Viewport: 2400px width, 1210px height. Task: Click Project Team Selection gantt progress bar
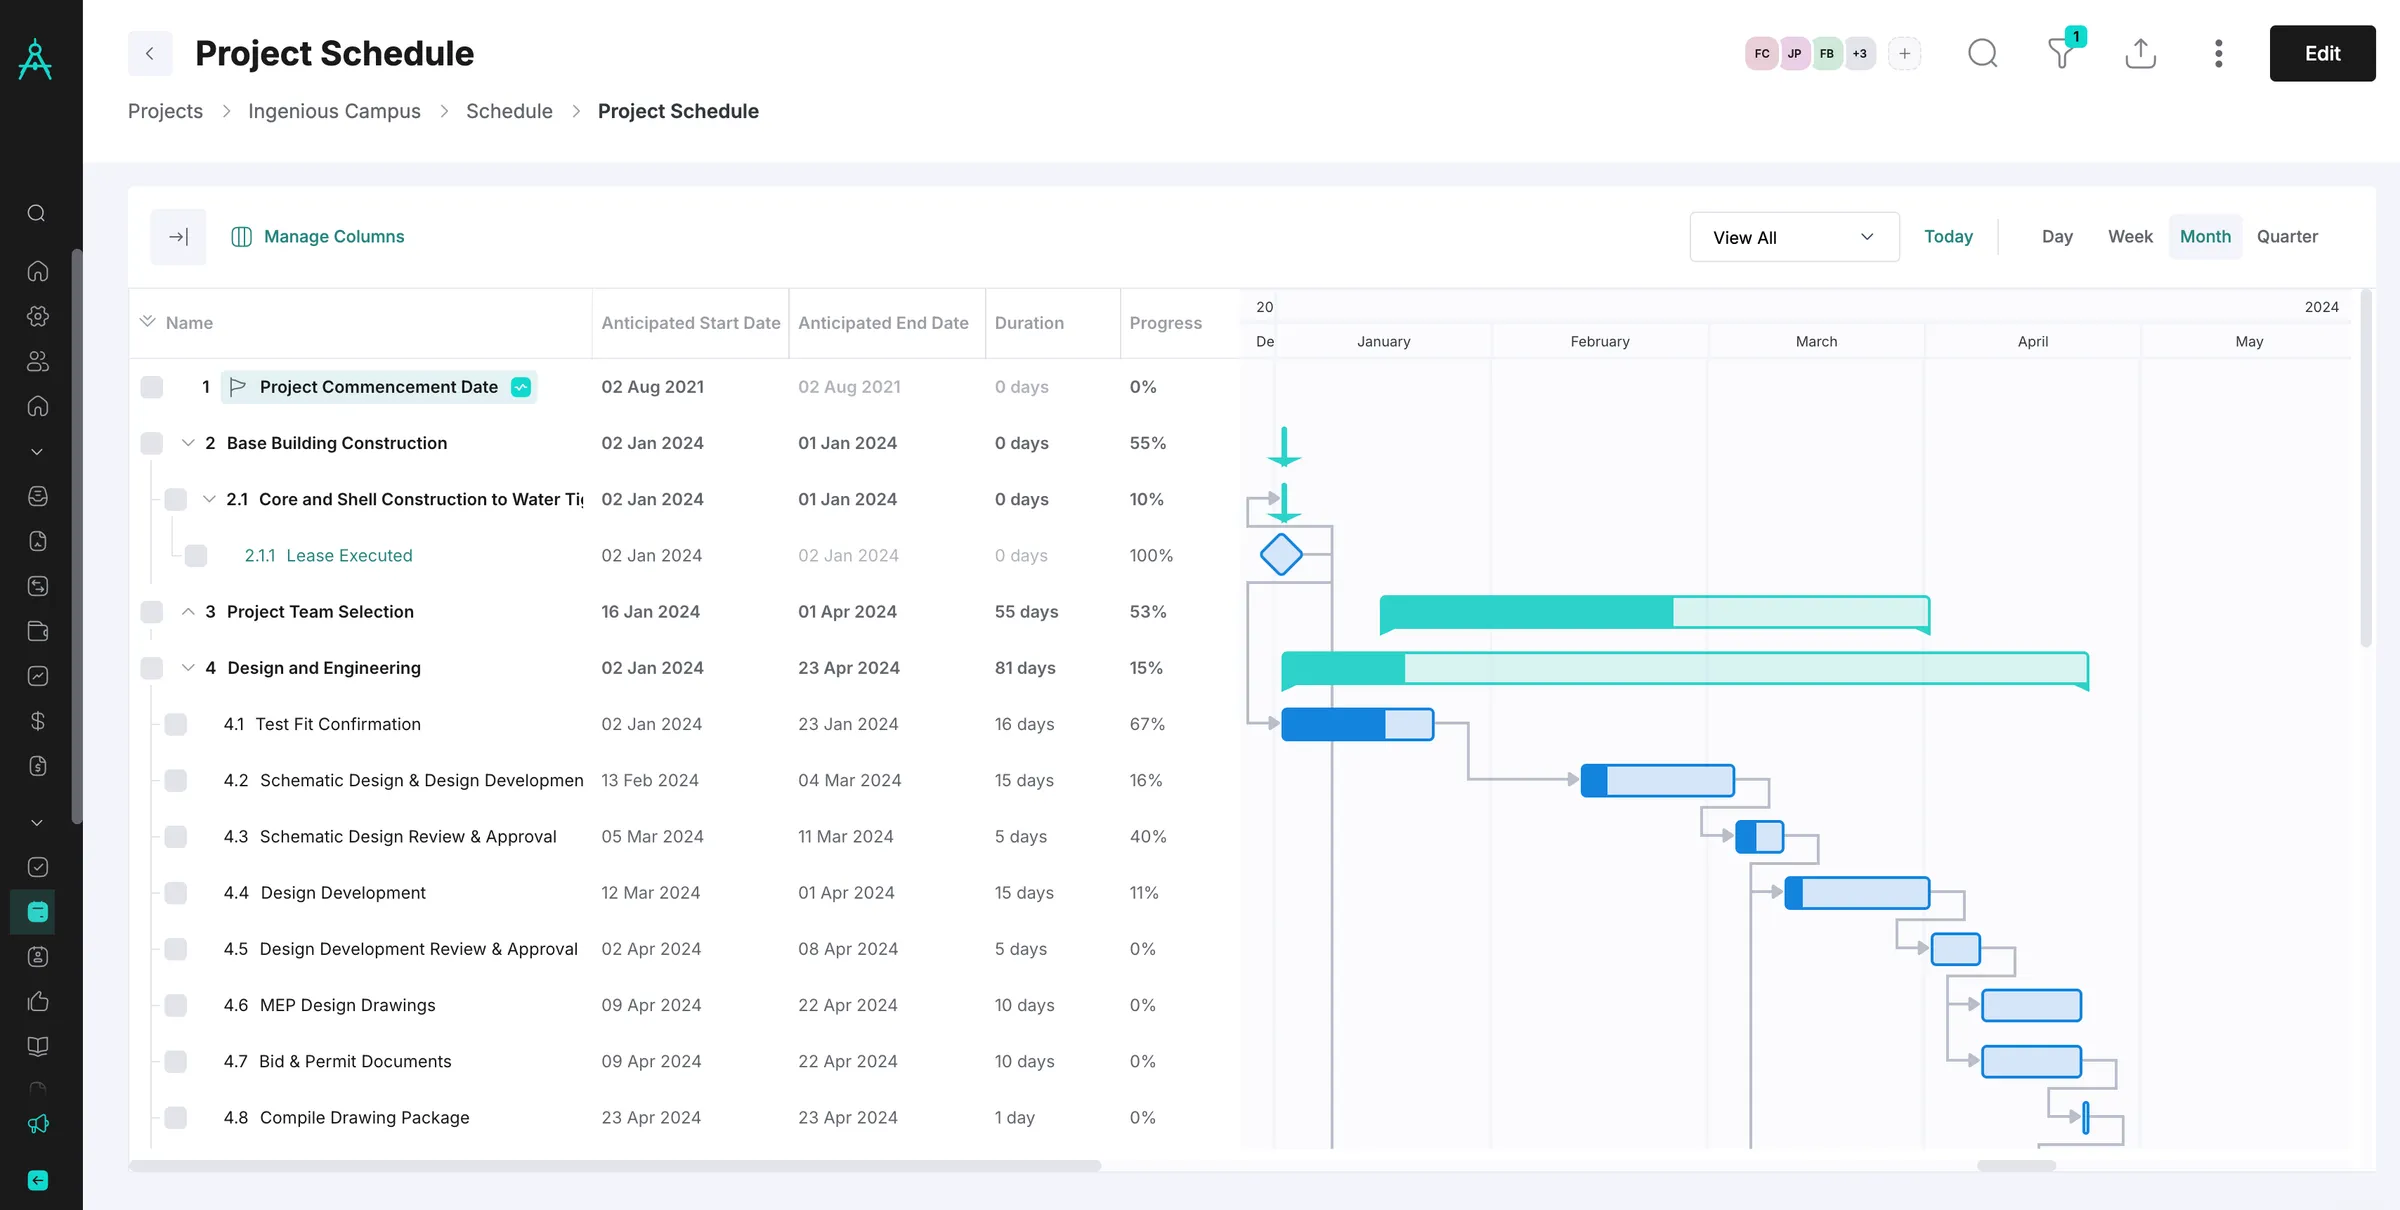pos(1654,612)
